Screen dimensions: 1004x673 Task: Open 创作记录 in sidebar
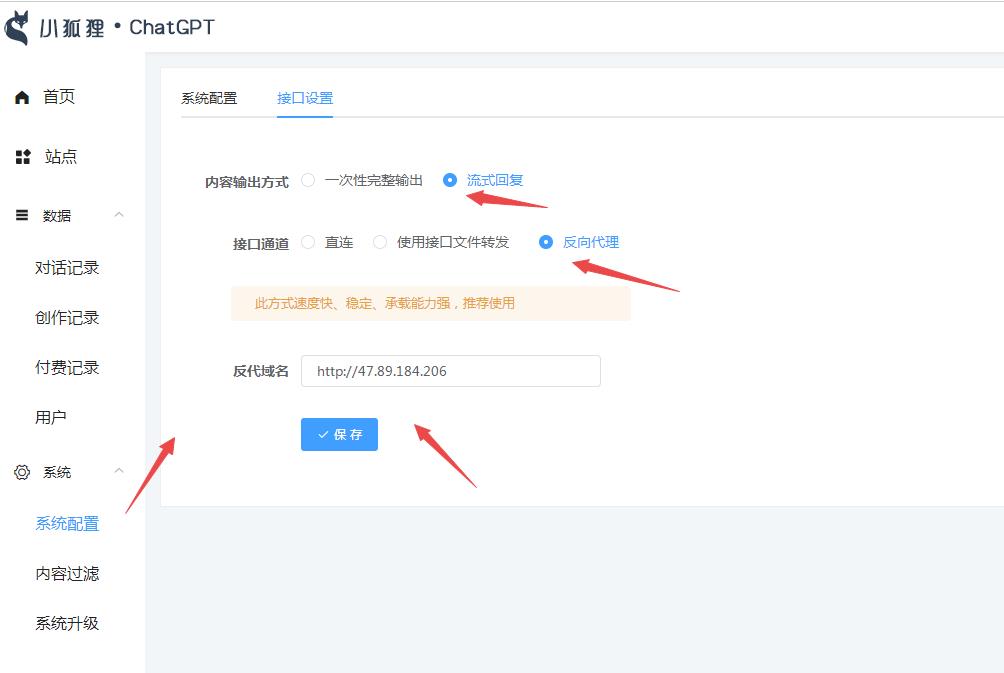pos(67,318)
